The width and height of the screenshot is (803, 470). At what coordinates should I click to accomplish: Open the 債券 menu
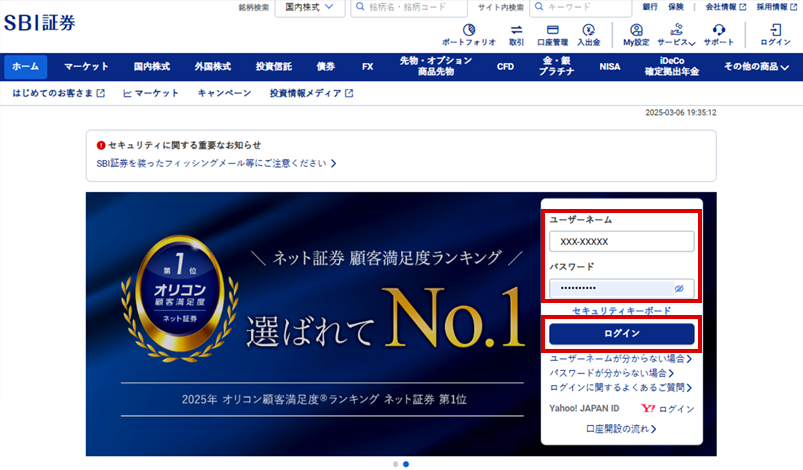[326, 67]
